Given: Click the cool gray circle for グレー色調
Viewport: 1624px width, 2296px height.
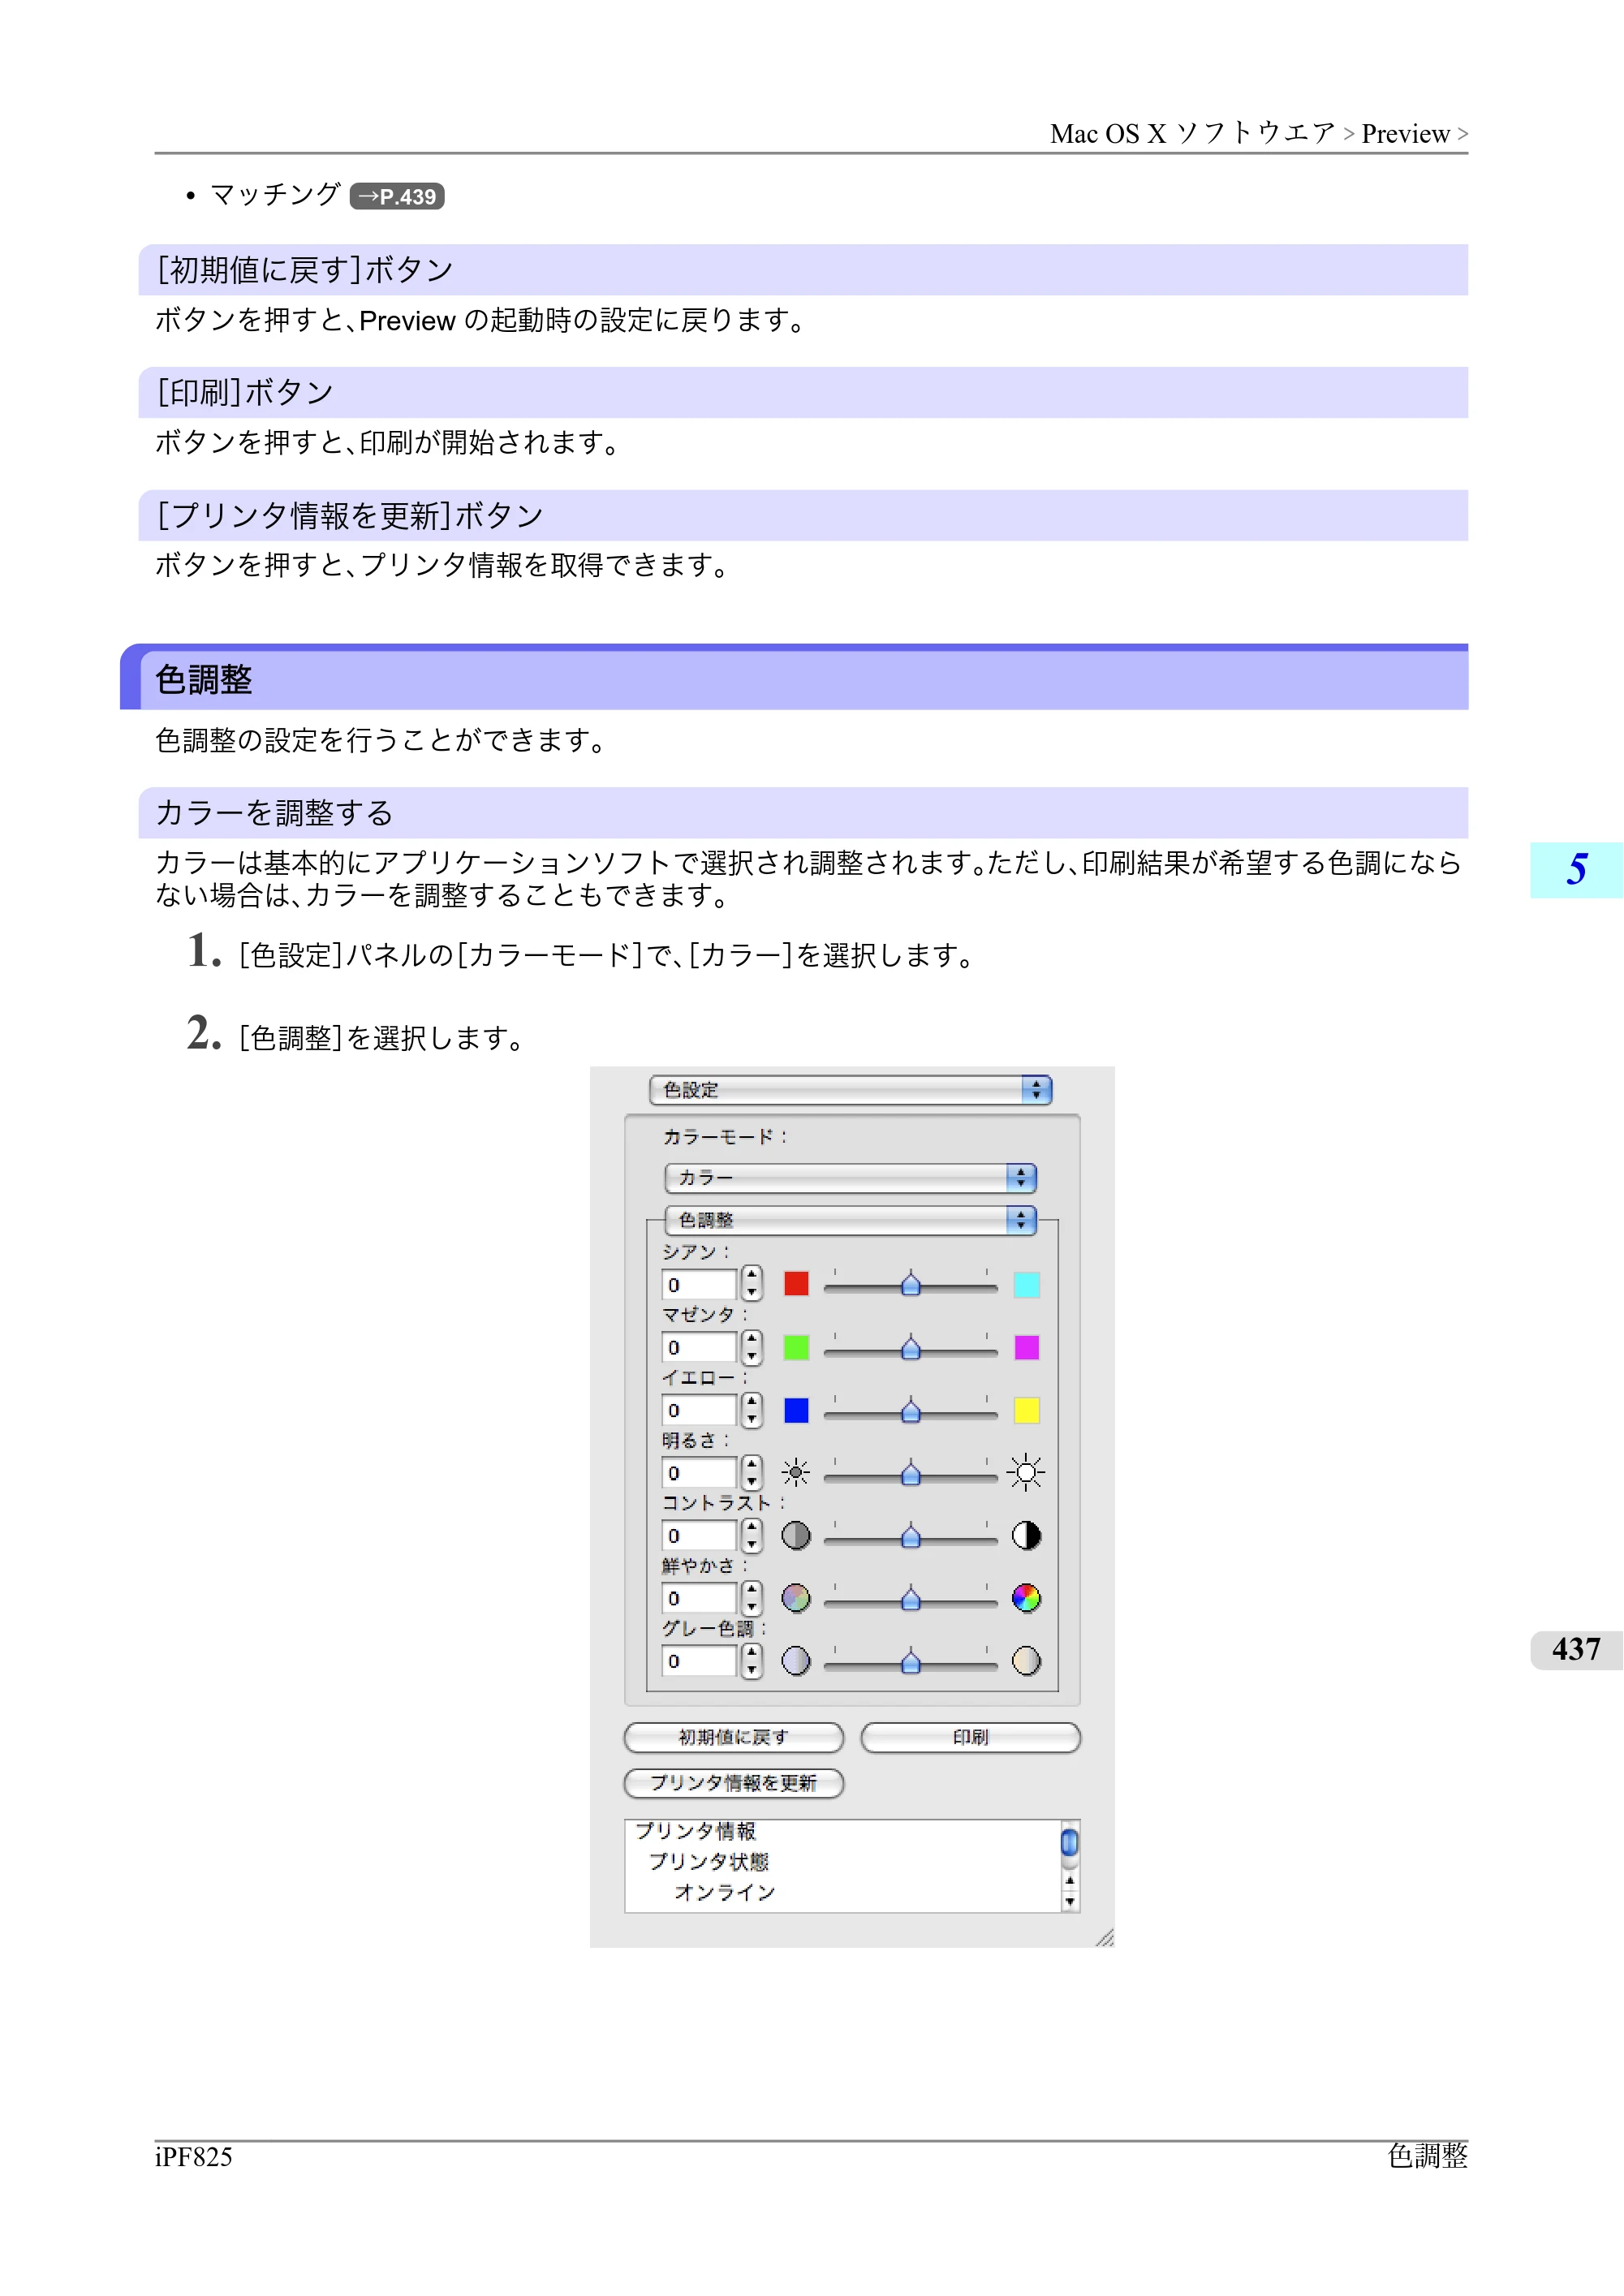Looking at the screenshot, I should point(796,1661).
